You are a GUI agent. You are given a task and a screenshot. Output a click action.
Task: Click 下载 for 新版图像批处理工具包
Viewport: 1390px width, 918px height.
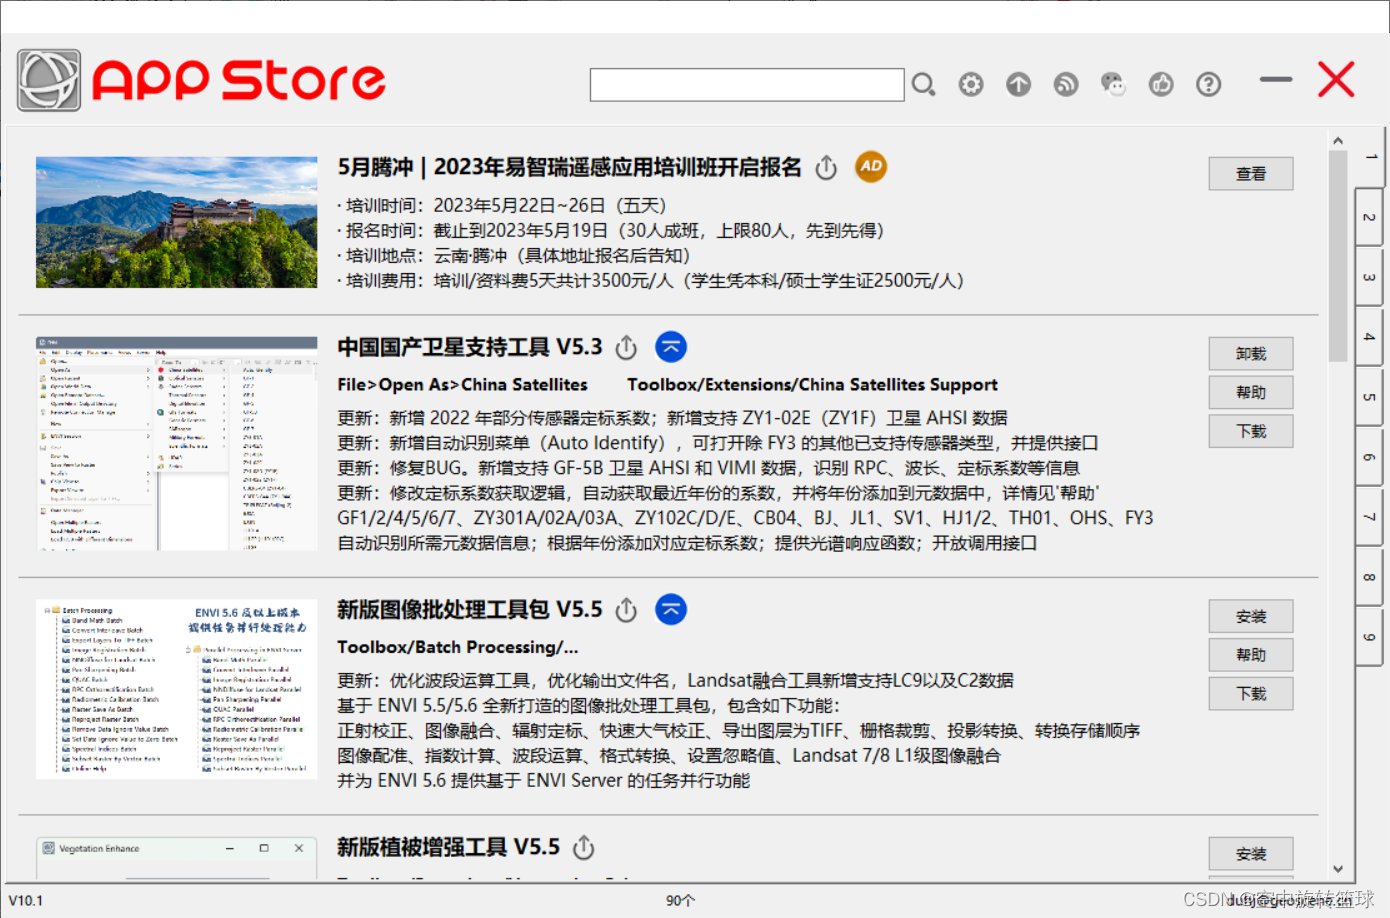coord(1251,694)
